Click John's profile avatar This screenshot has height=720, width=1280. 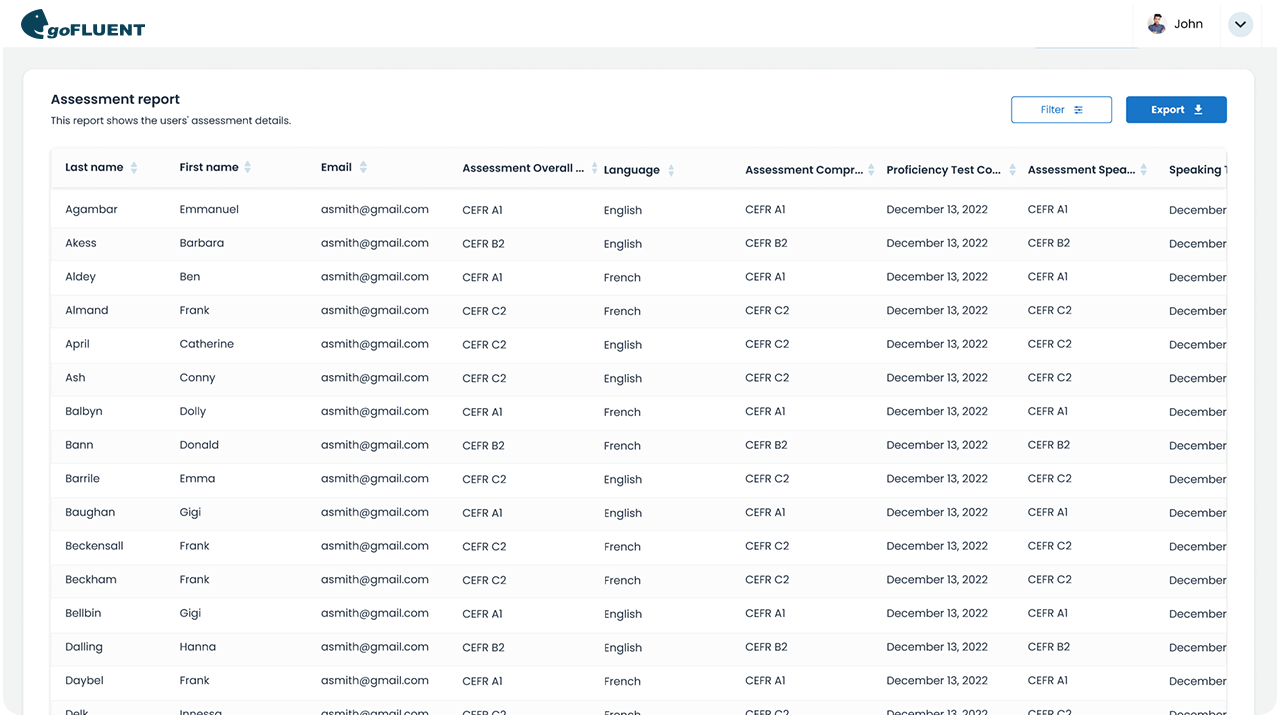coord(1156,24)
